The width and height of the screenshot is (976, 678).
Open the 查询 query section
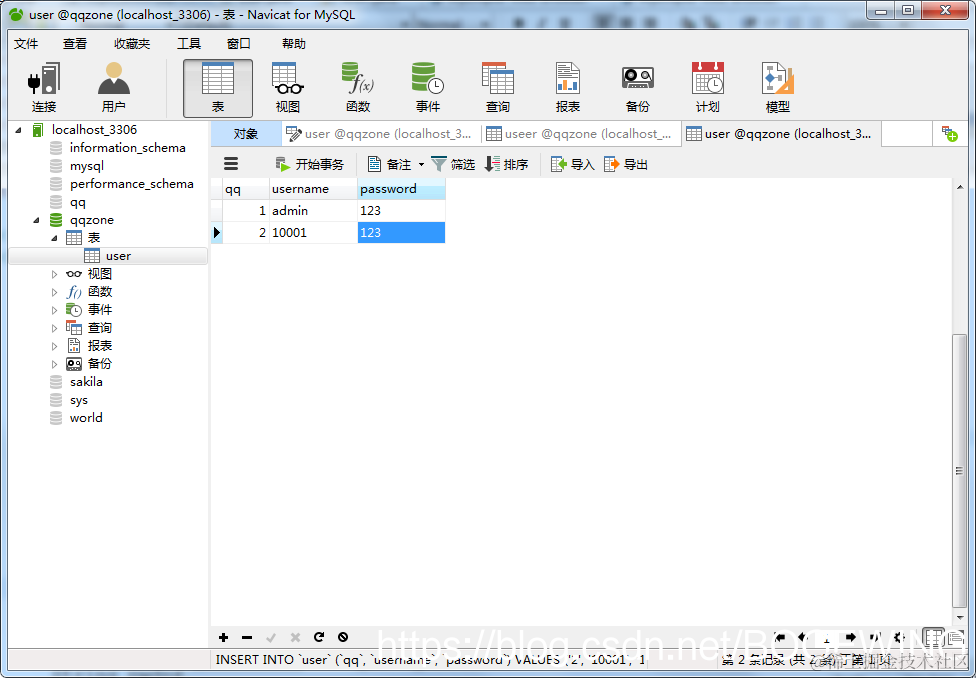pos(497,88)
